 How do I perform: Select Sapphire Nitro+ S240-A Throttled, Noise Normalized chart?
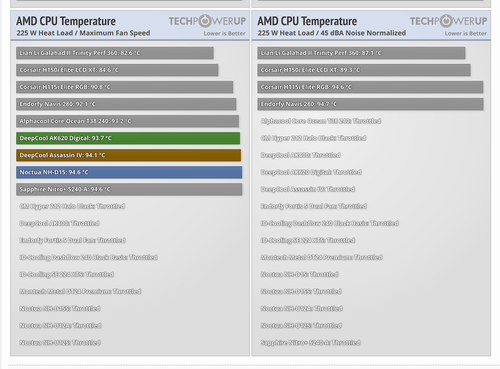pos(311,342)
